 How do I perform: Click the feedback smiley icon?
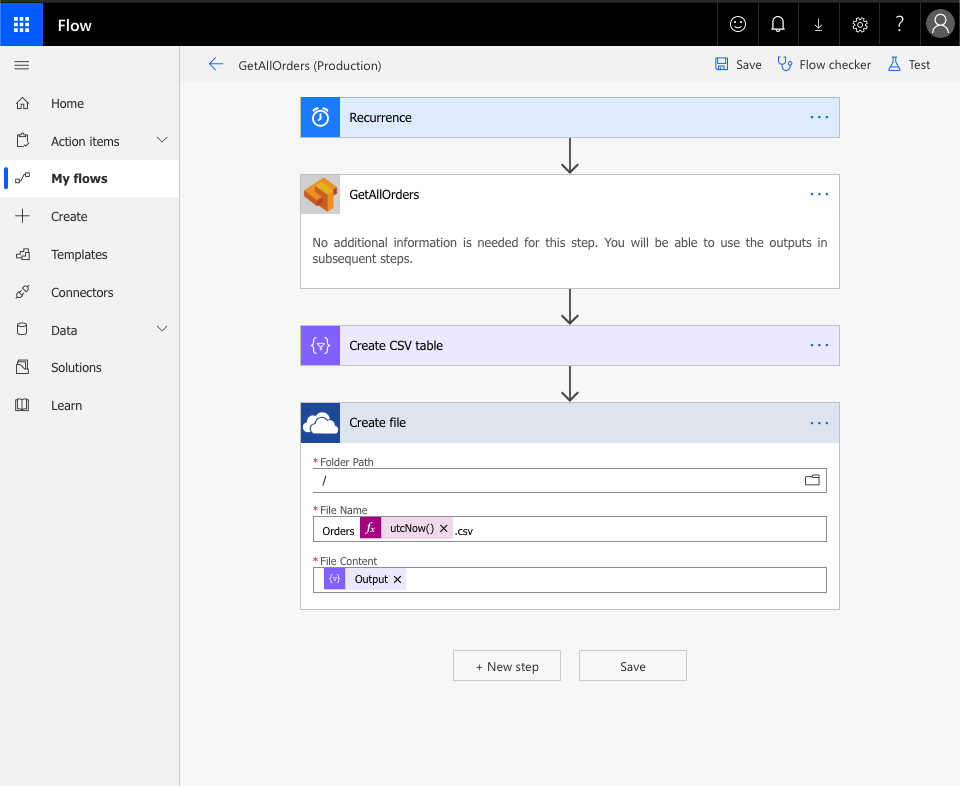pos(738,25)
